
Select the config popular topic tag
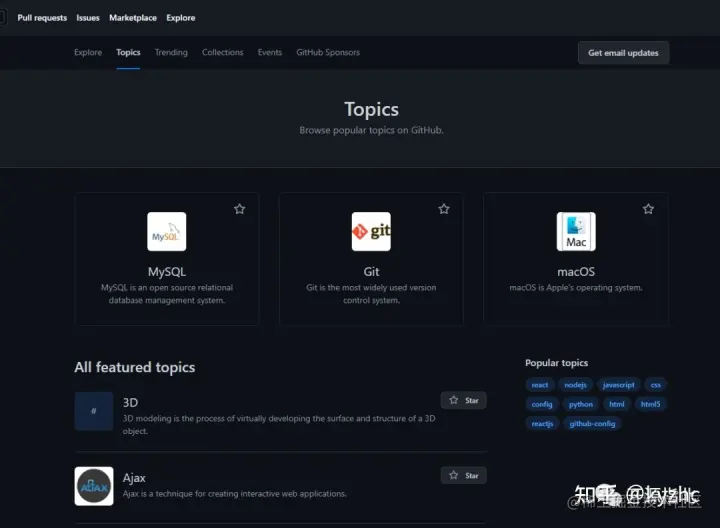coord(542,404)
